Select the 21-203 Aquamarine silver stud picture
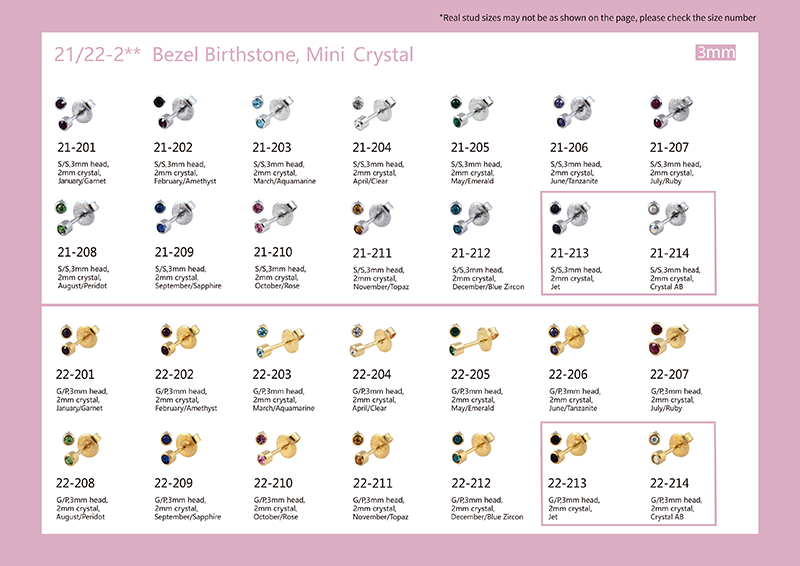The width and height of the screenshot is (800, 566). coord(271,113)
